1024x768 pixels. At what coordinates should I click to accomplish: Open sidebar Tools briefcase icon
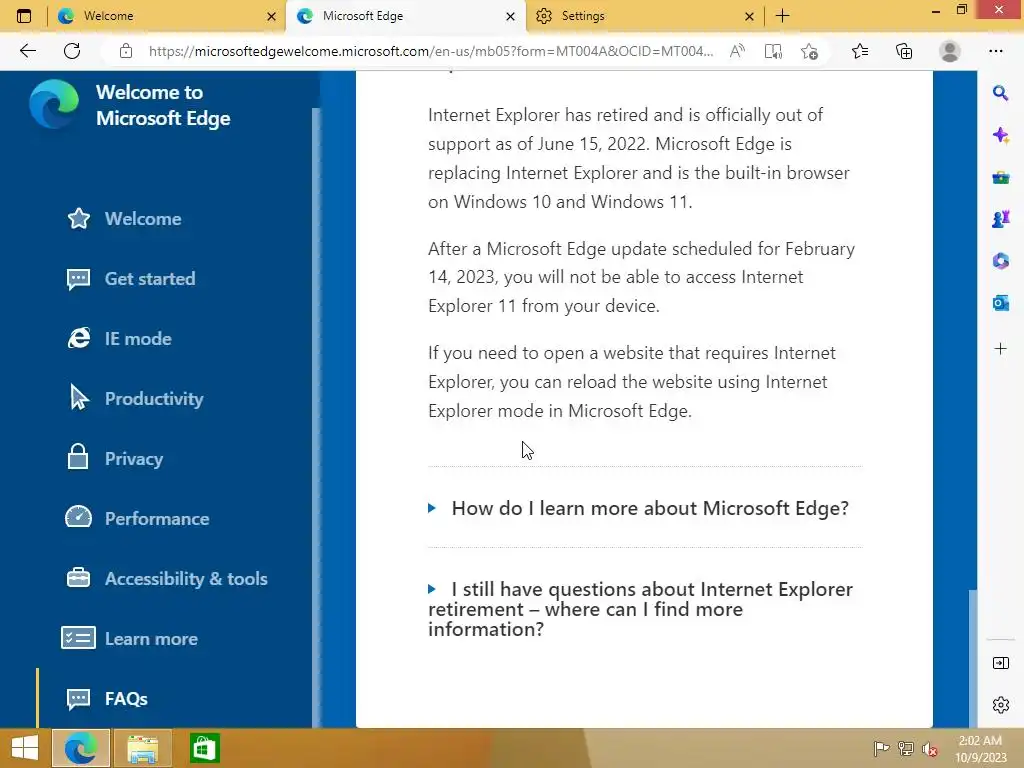1000,178
